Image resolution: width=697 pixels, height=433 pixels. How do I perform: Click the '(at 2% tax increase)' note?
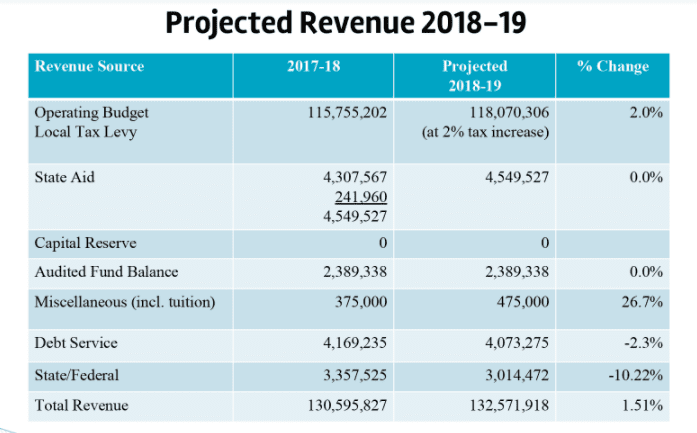tap(485, 132)
